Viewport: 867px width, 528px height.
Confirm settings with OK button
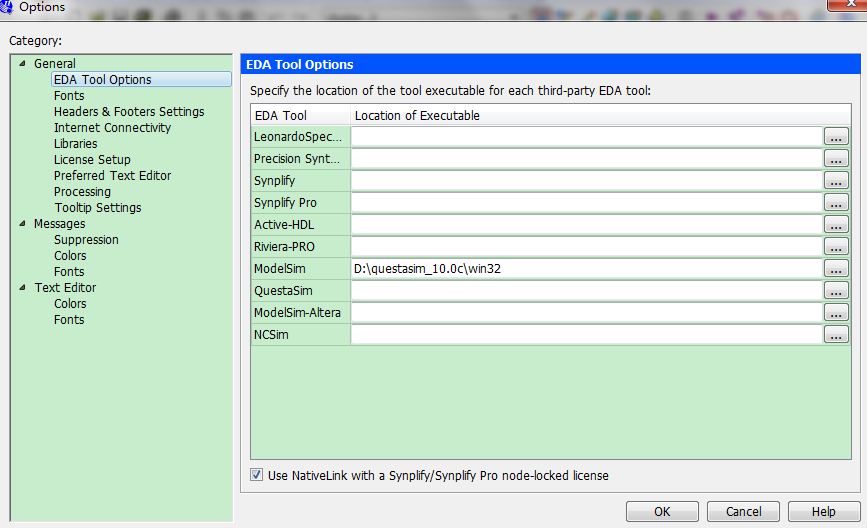click(x=662, y=511)
